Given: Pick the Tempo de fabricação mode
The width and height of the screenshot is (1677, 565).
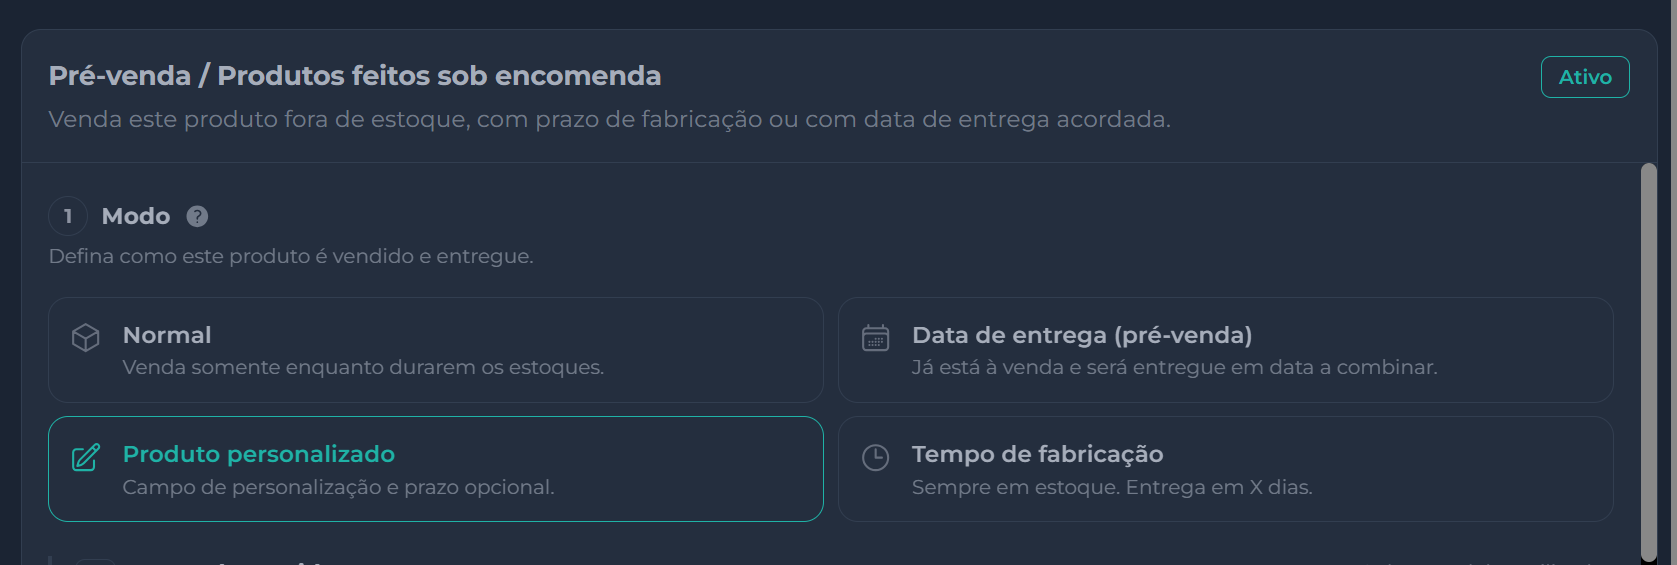Looking at the screenshot, I should click(1225, 469).
